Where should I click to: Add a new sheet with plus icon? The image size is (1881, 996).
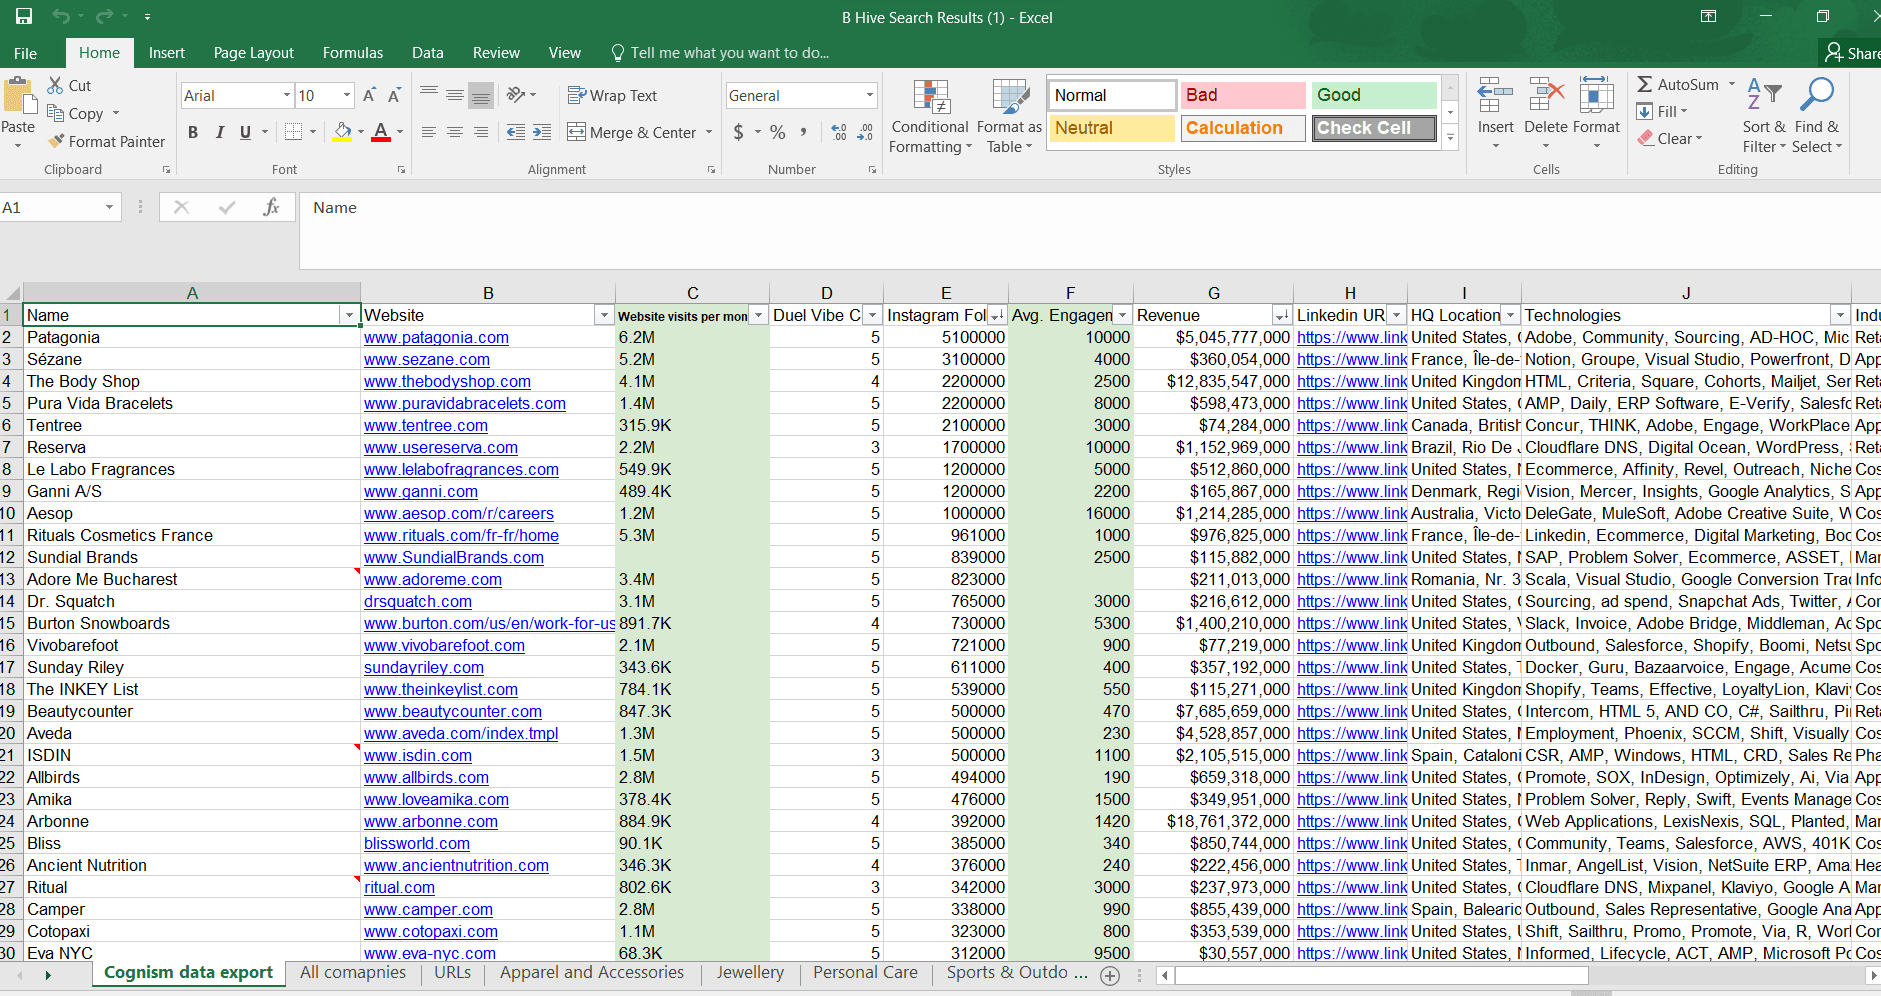click(x=1110, y=975)
